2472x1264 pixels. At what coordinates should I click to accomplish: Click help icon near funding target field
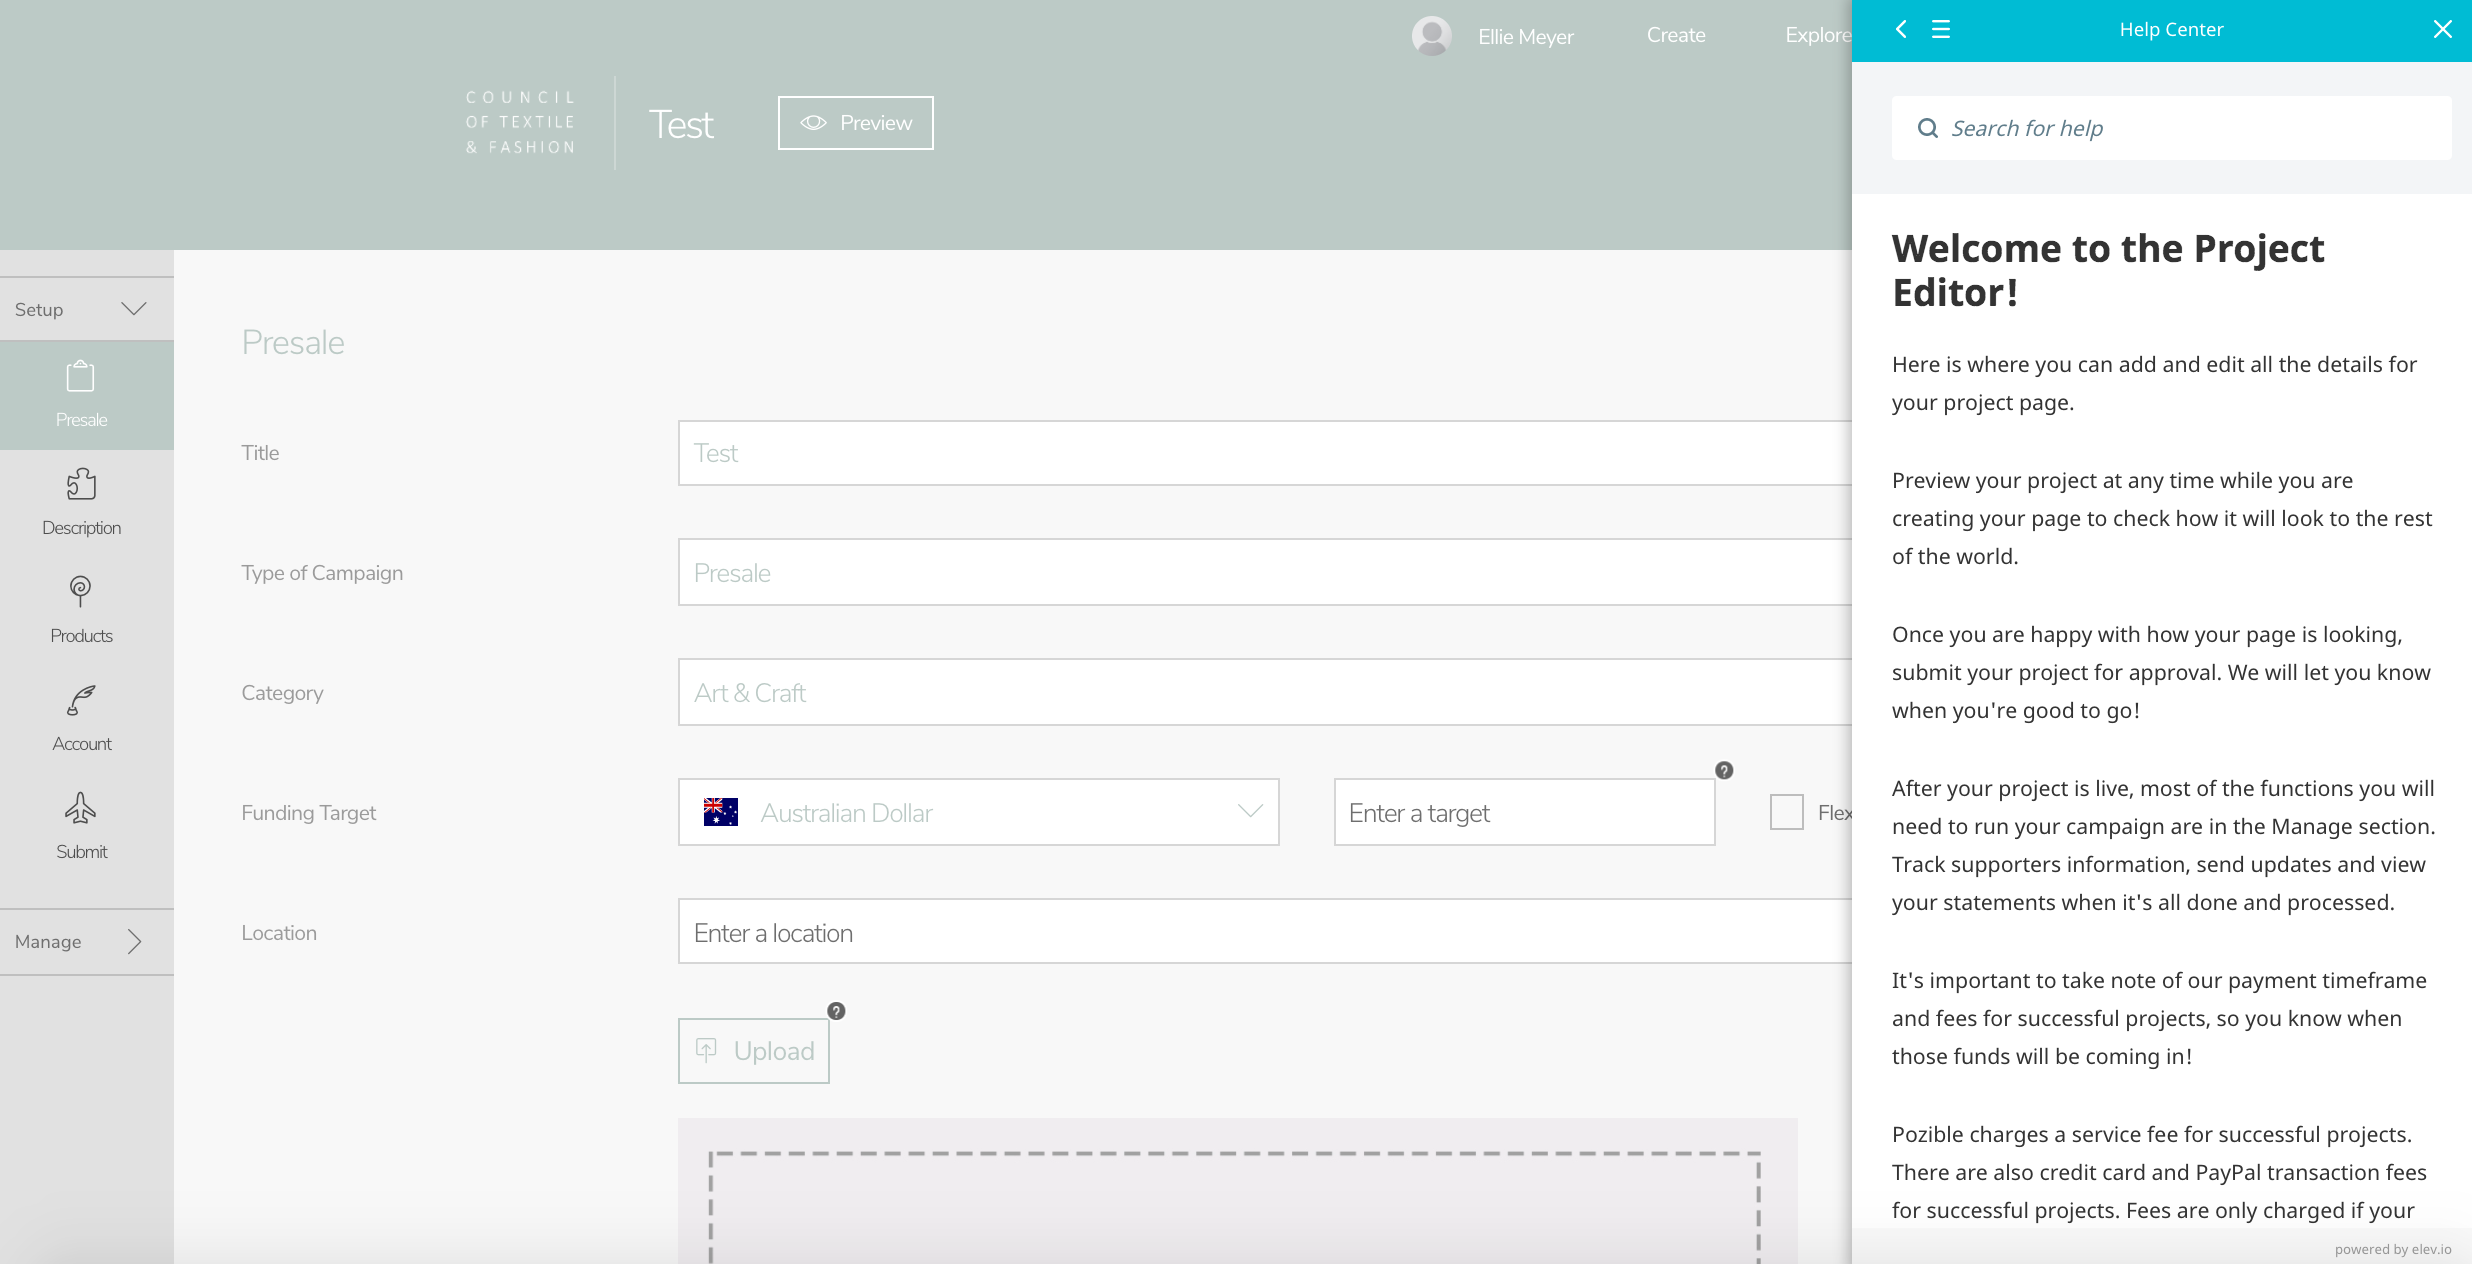coord(1724,770)
